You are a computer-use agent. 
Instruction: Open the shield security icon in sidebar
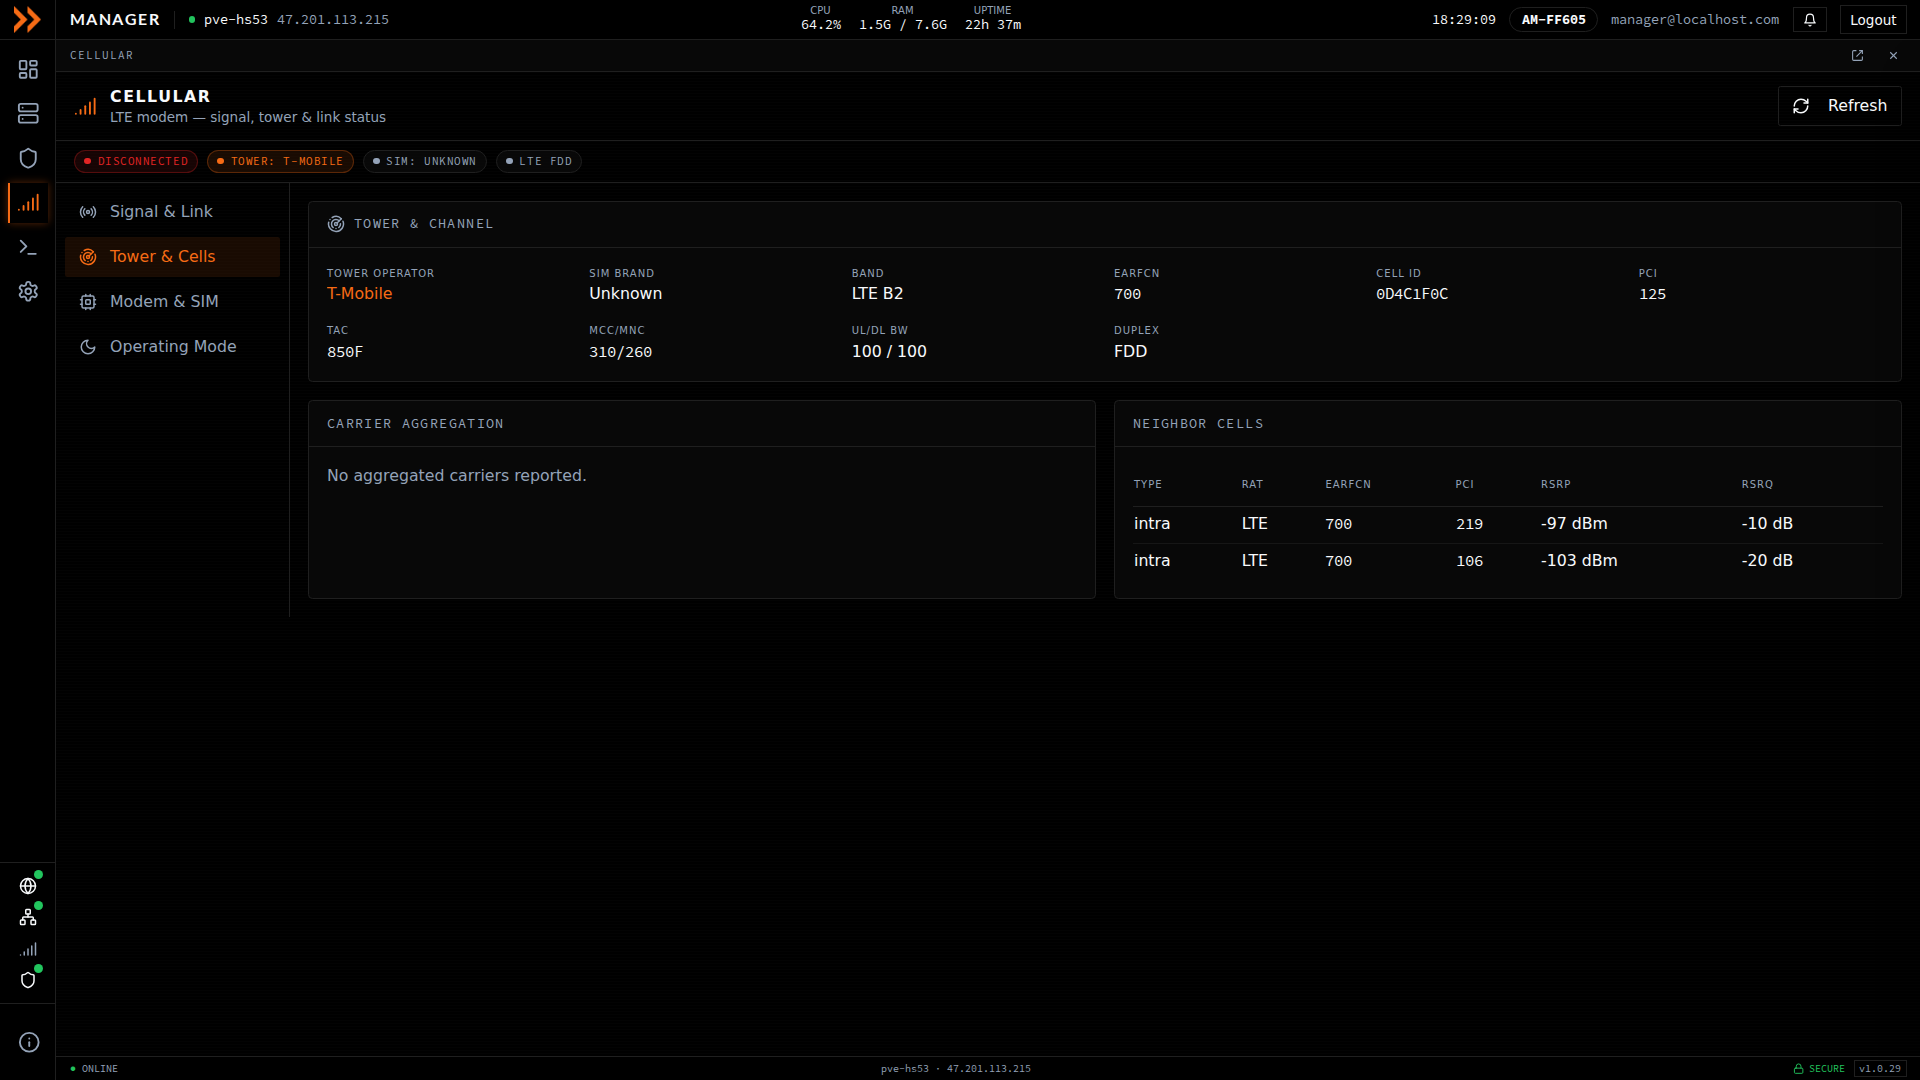(x=28, y=158)
